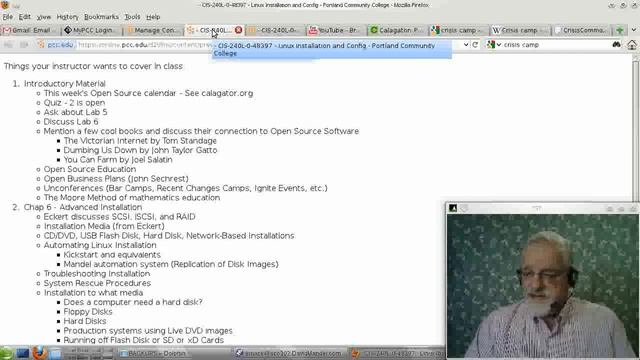This screenshot has height=360, width=640.
Task: Select 'Kickstart and equivalents' text
Action: (x=112, y=255)
